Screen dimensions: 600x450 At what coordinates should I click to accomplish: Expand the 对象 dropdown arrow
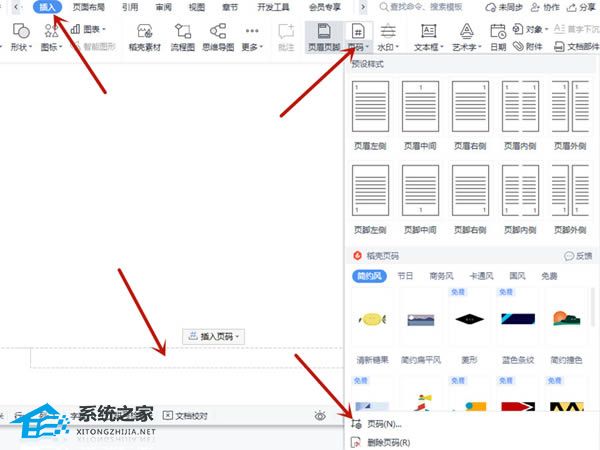(546, 29)
